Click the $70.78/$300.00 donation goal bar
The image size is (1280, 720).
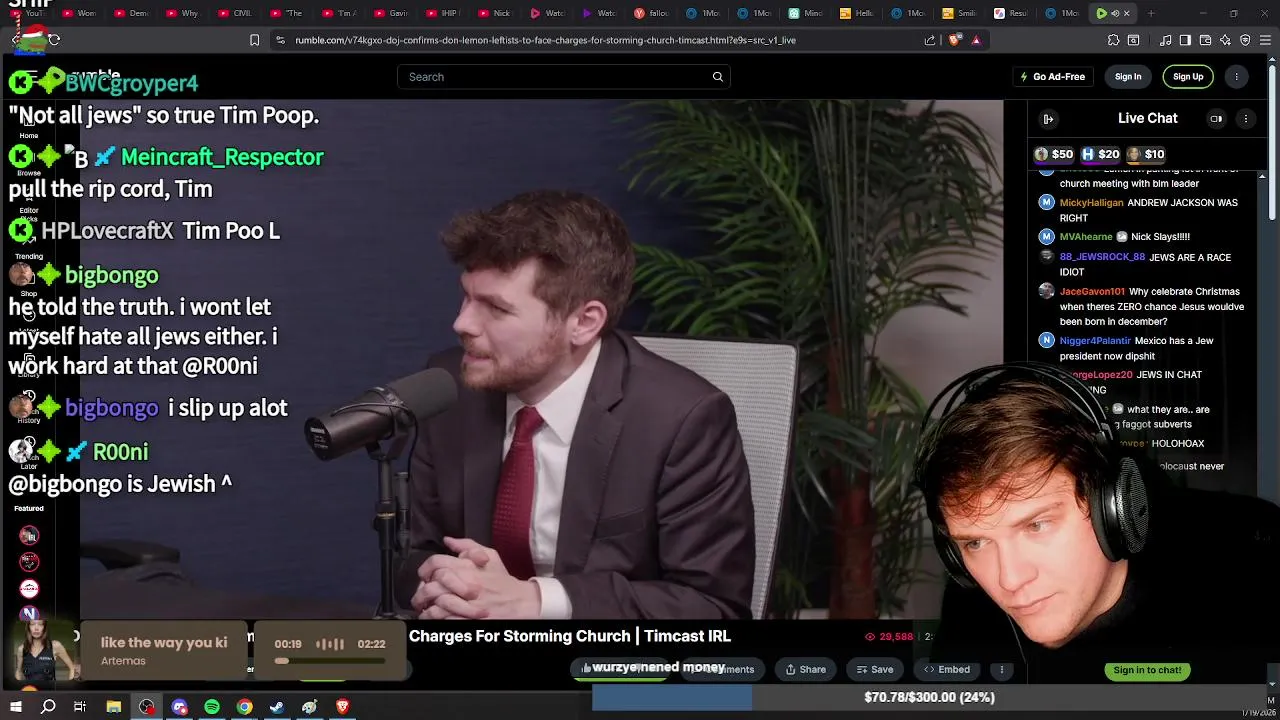[929, 697]
